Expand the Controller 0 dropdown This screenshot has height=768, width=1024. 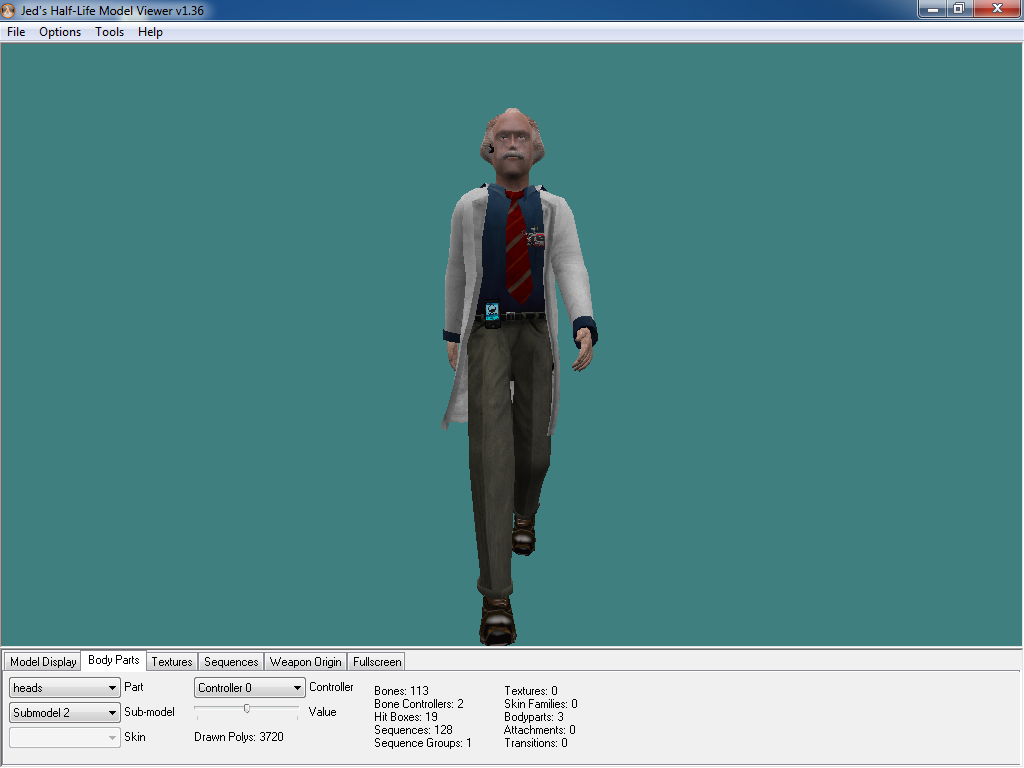tap(249, 687)
